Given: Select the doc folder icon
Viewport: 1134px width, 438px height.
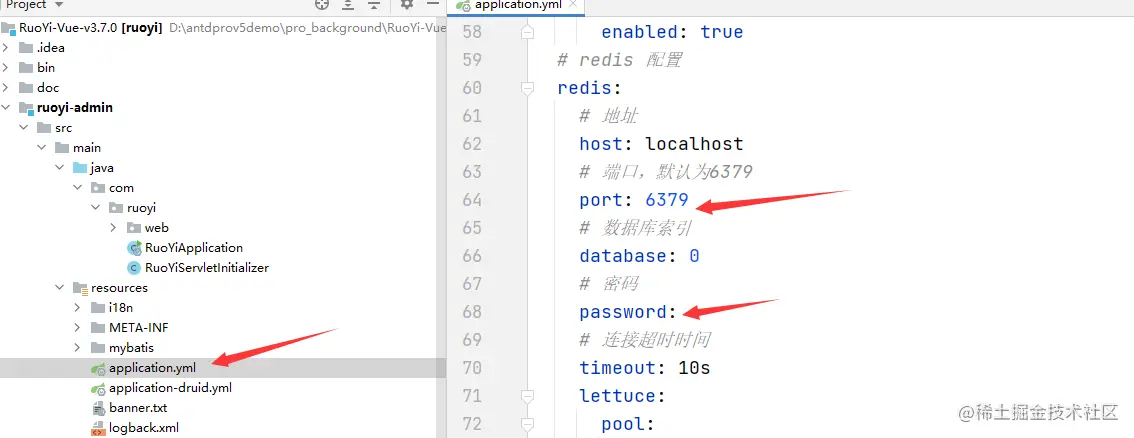Looking at the screenshot, I should [x=26, y=88].
